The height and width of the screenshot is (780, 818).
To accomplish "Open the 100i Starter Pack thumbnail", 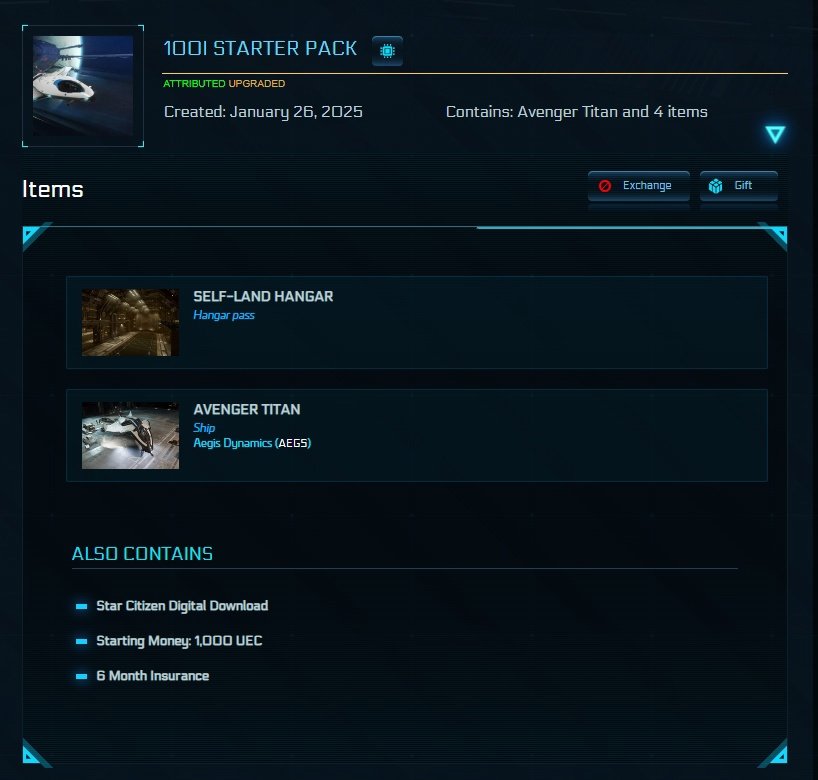I will point(83,86).
